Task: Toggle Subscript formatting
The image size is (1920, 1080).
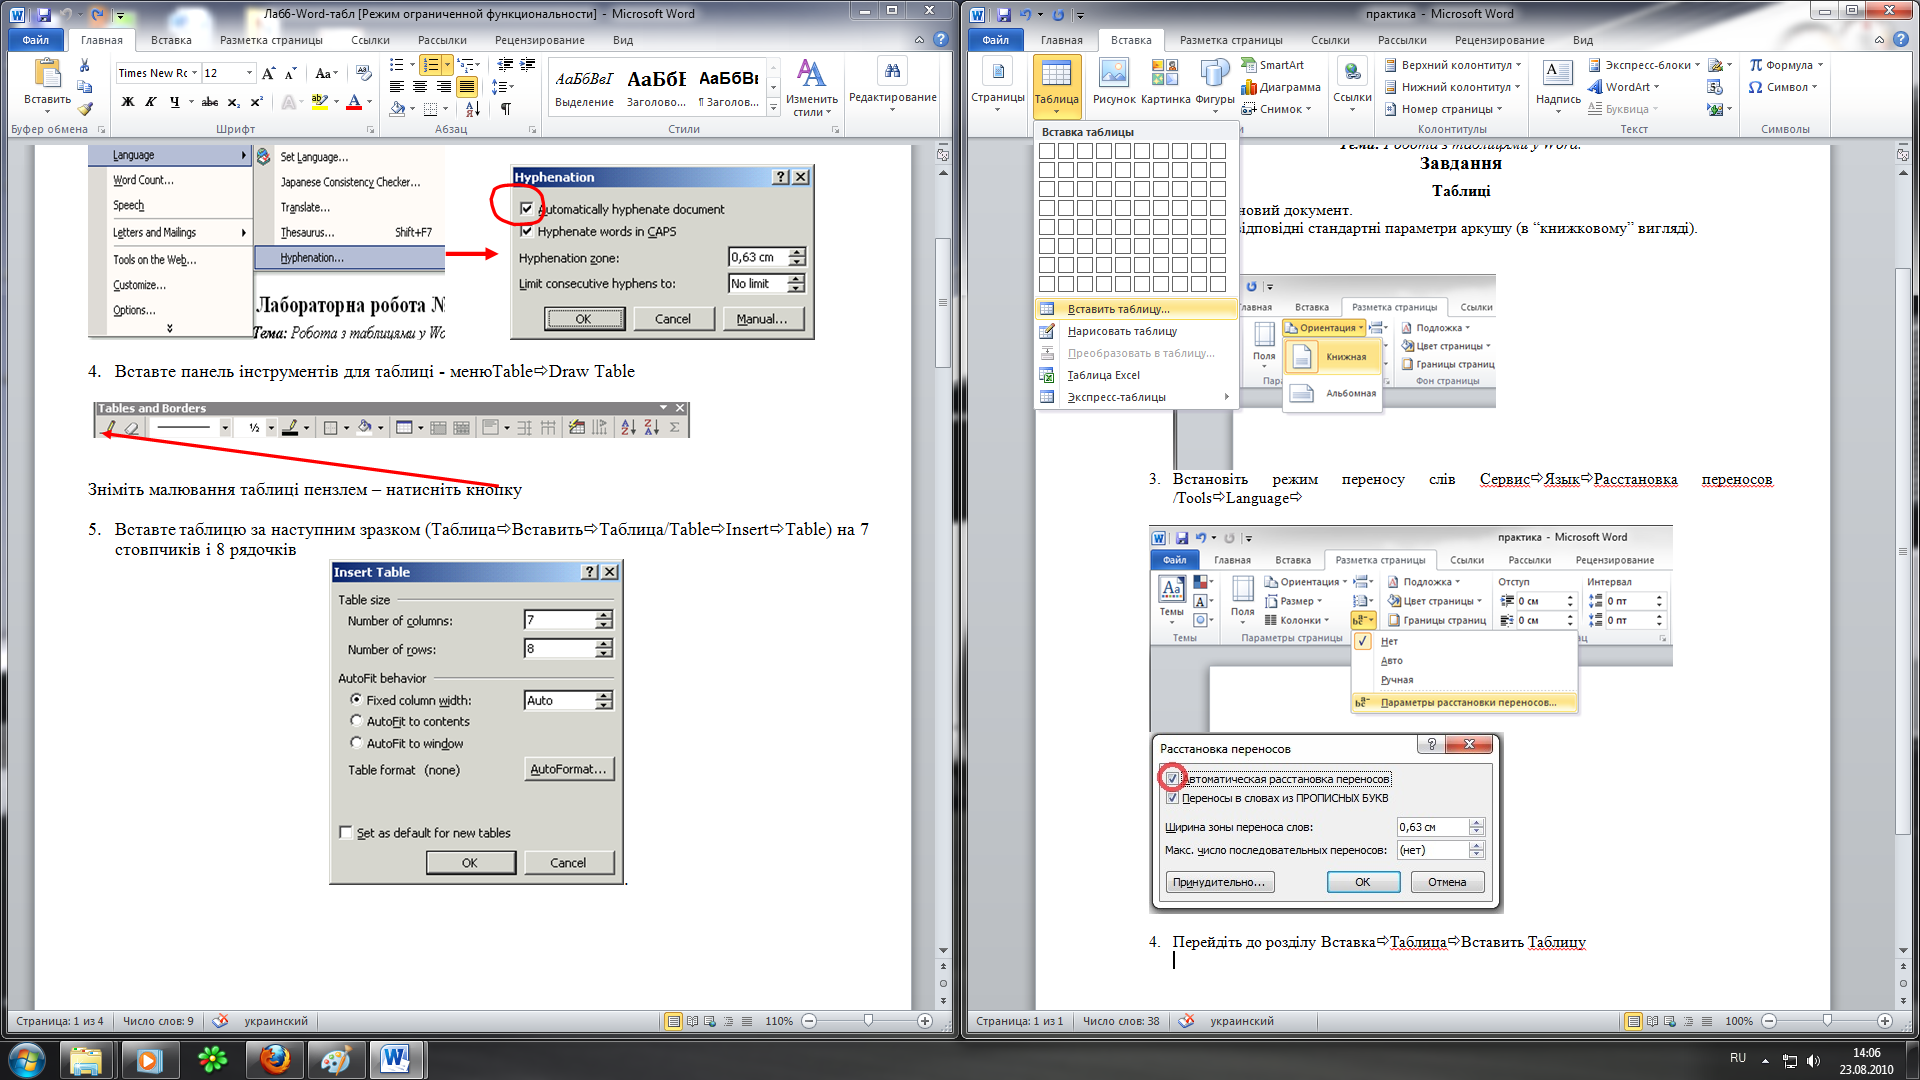Action: pos(233,102)
